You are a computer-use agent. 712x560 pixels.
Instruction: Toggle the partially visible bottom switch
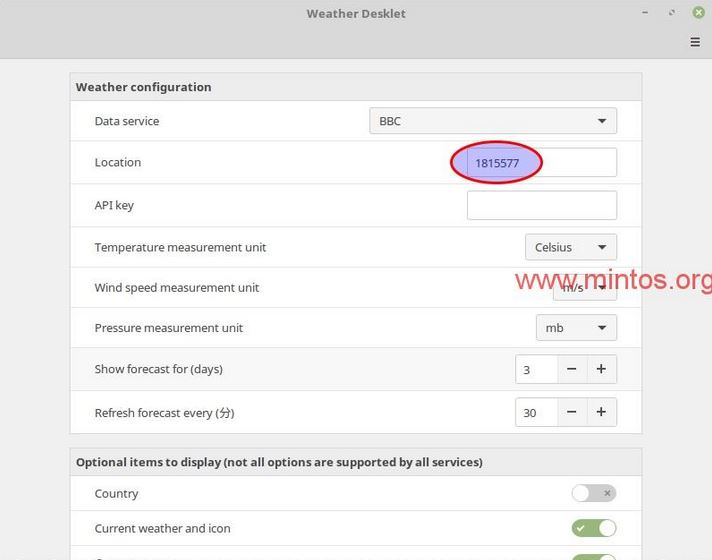pos(593,555)
